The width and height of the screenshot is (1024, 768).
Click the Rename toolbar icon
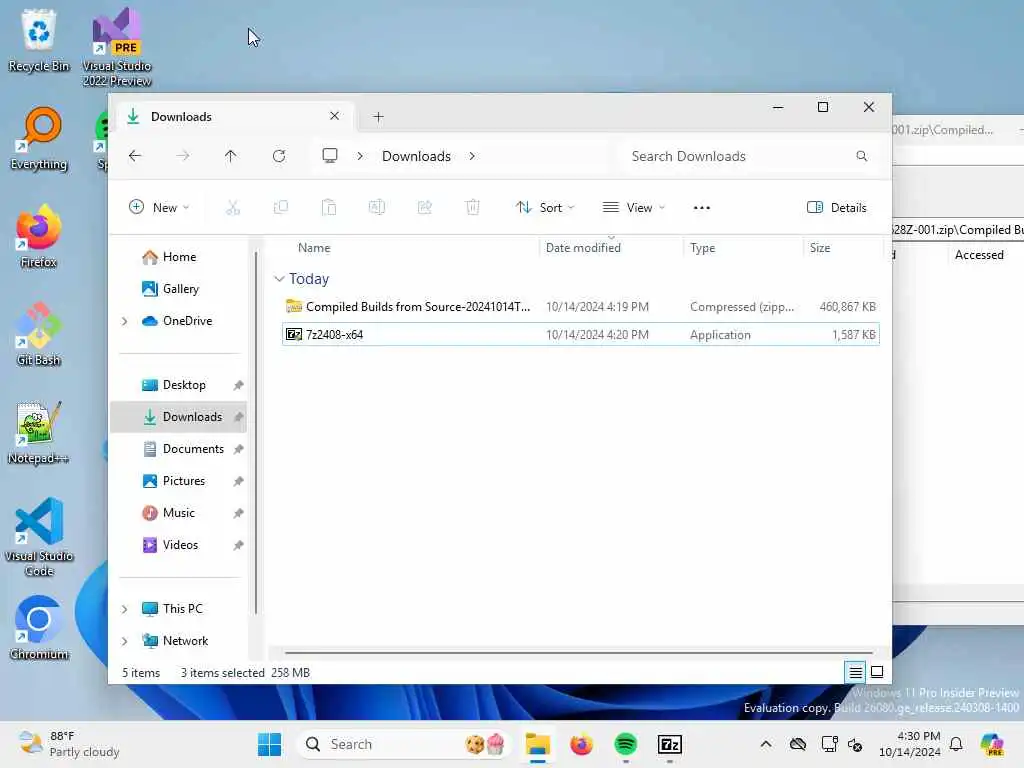[377, 208]
